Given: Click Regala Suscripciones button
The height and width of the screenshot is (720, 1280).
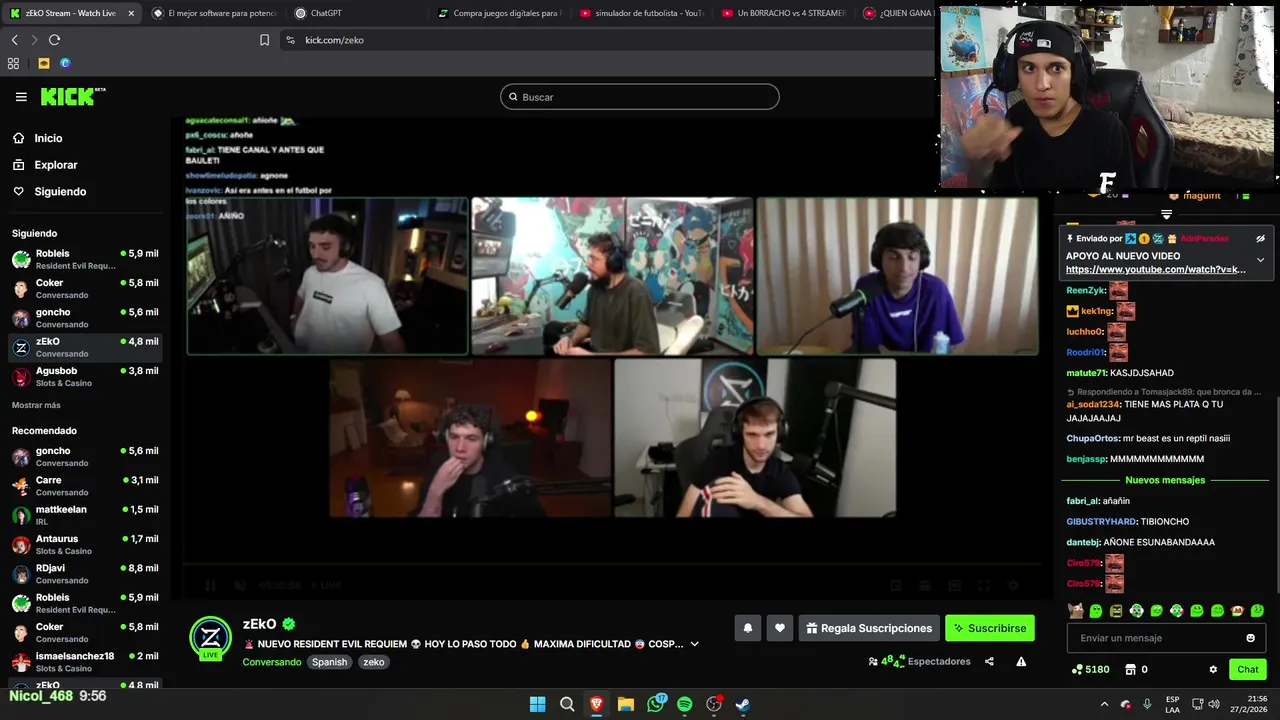Looking at the screenshot, I should [x=869, y=628].
